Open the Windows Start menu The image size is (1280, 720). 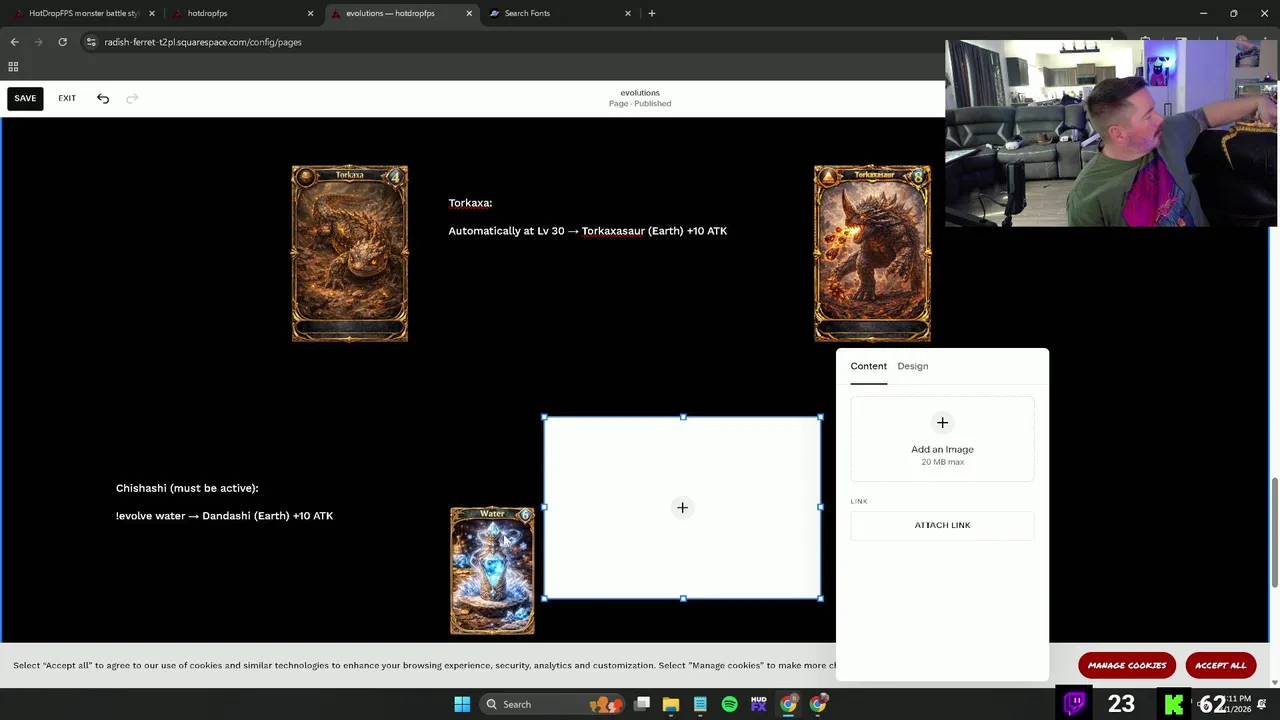[462, 704]
